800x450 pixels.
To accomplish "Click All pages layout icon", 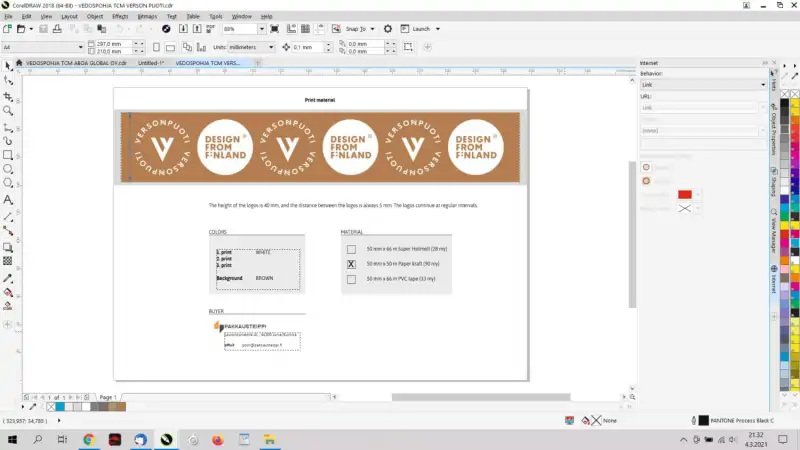I will 187,47.
